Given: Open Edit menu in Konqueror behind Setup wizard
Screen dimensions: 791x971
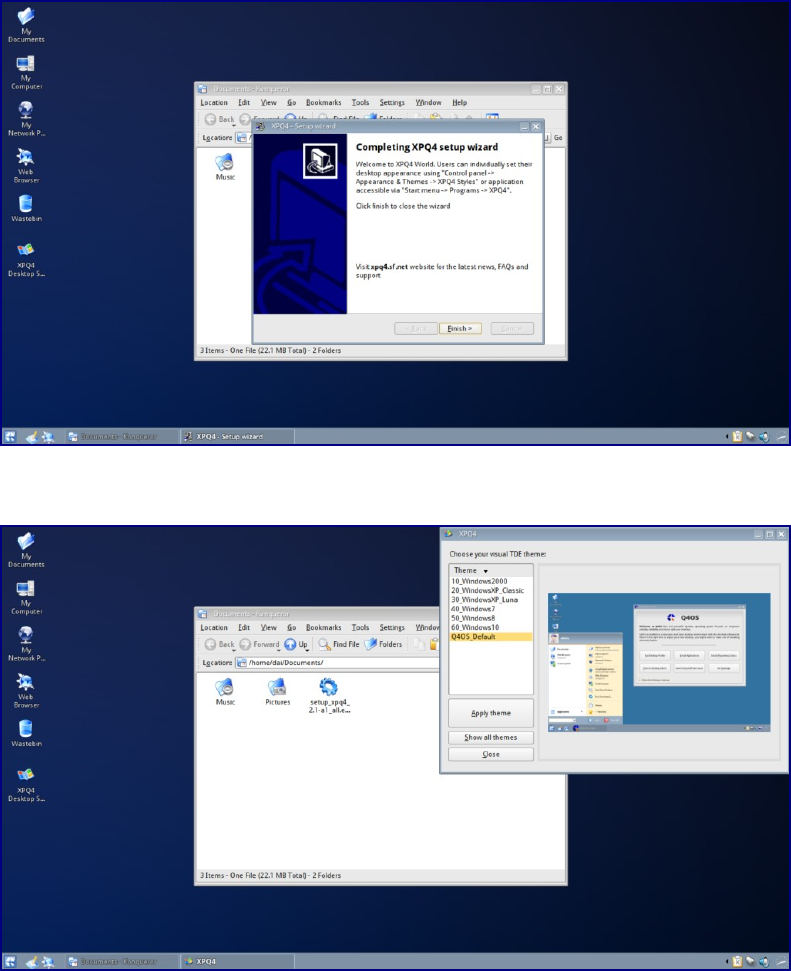Looking at the screenshot, I should [244, 103].
